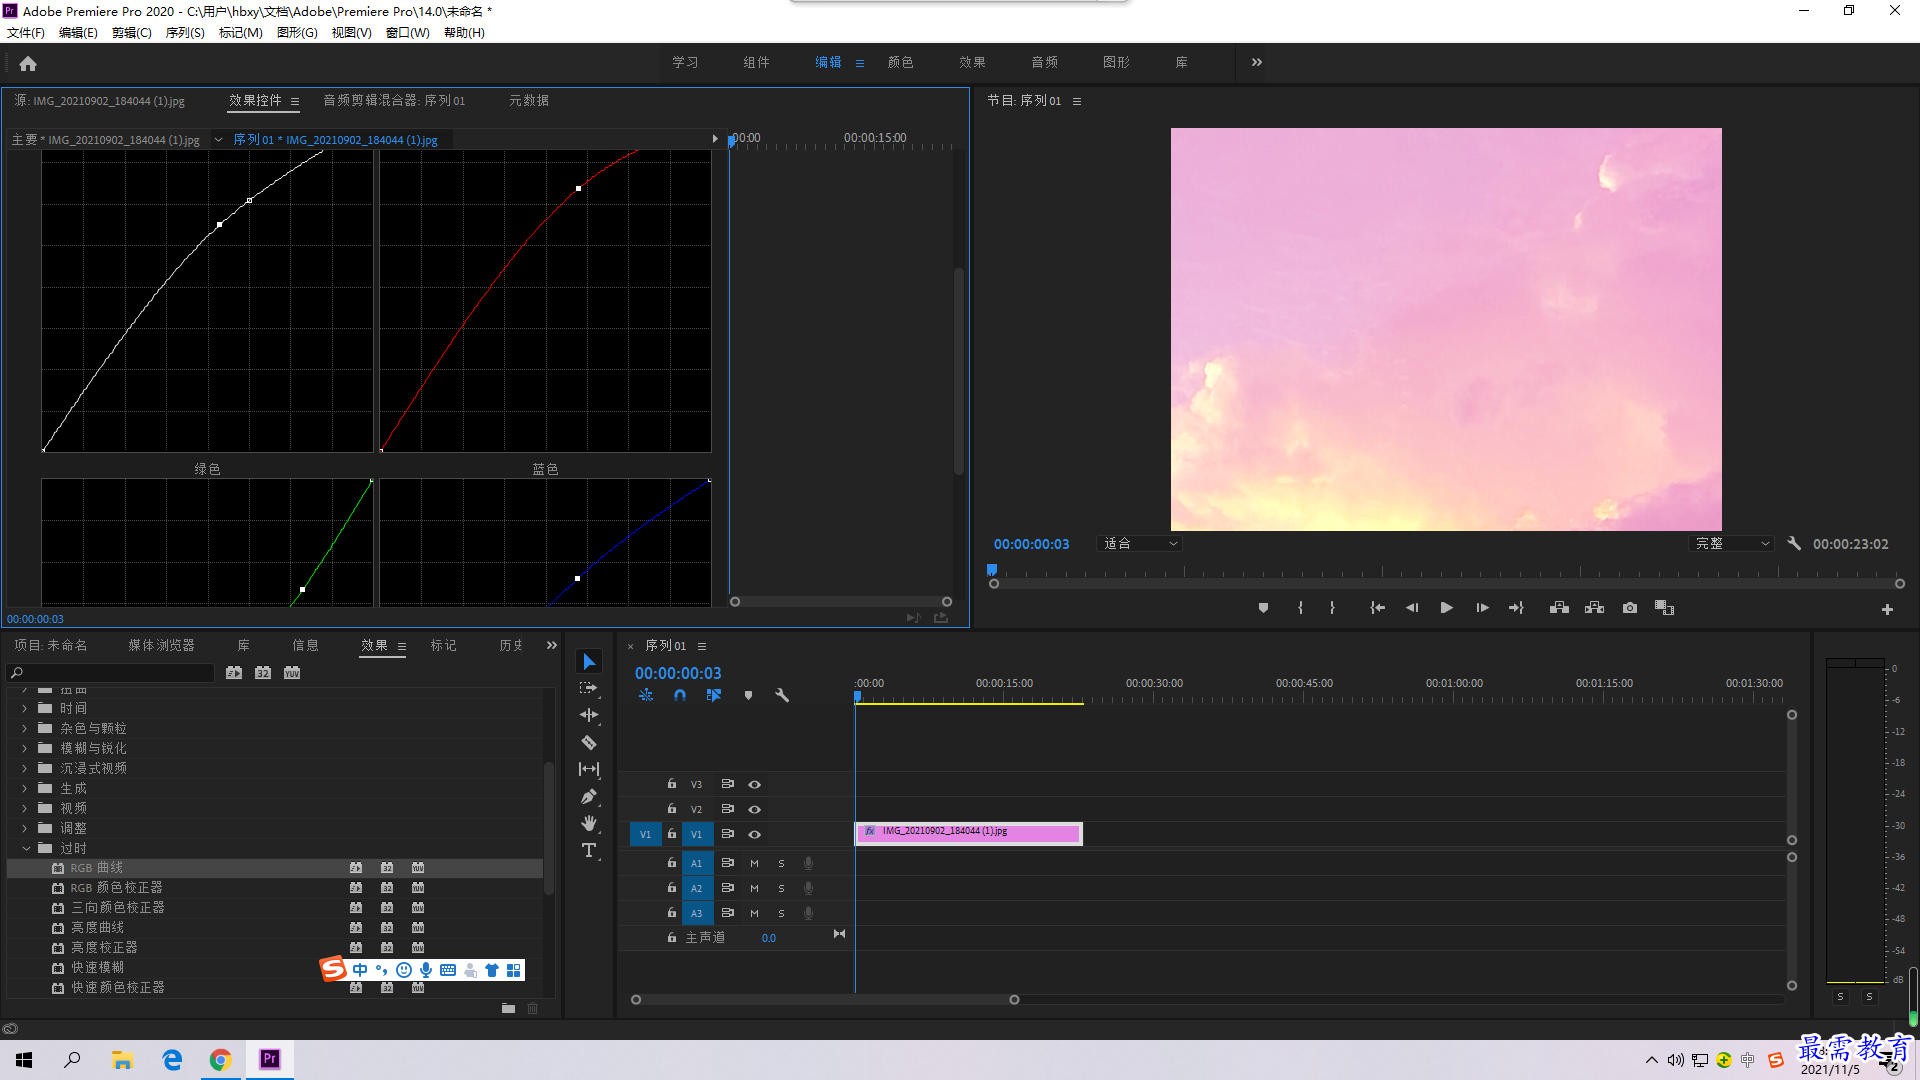
Task: Show more workspaces overflow arrow
Action: tap(1257, 62)
